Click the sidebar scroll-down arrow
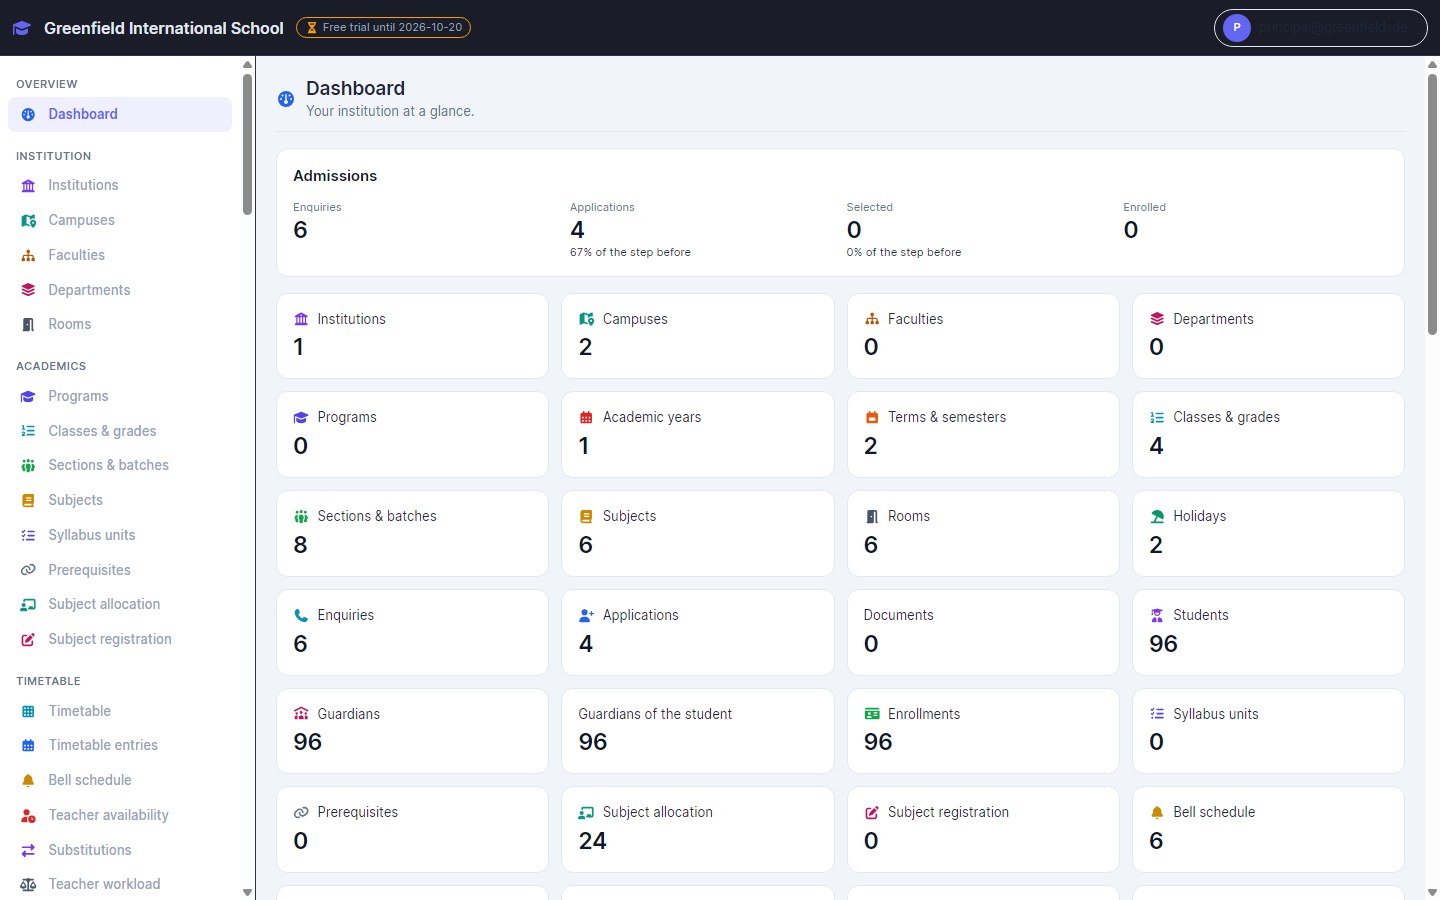1440x900 pixels. (247, 892)
